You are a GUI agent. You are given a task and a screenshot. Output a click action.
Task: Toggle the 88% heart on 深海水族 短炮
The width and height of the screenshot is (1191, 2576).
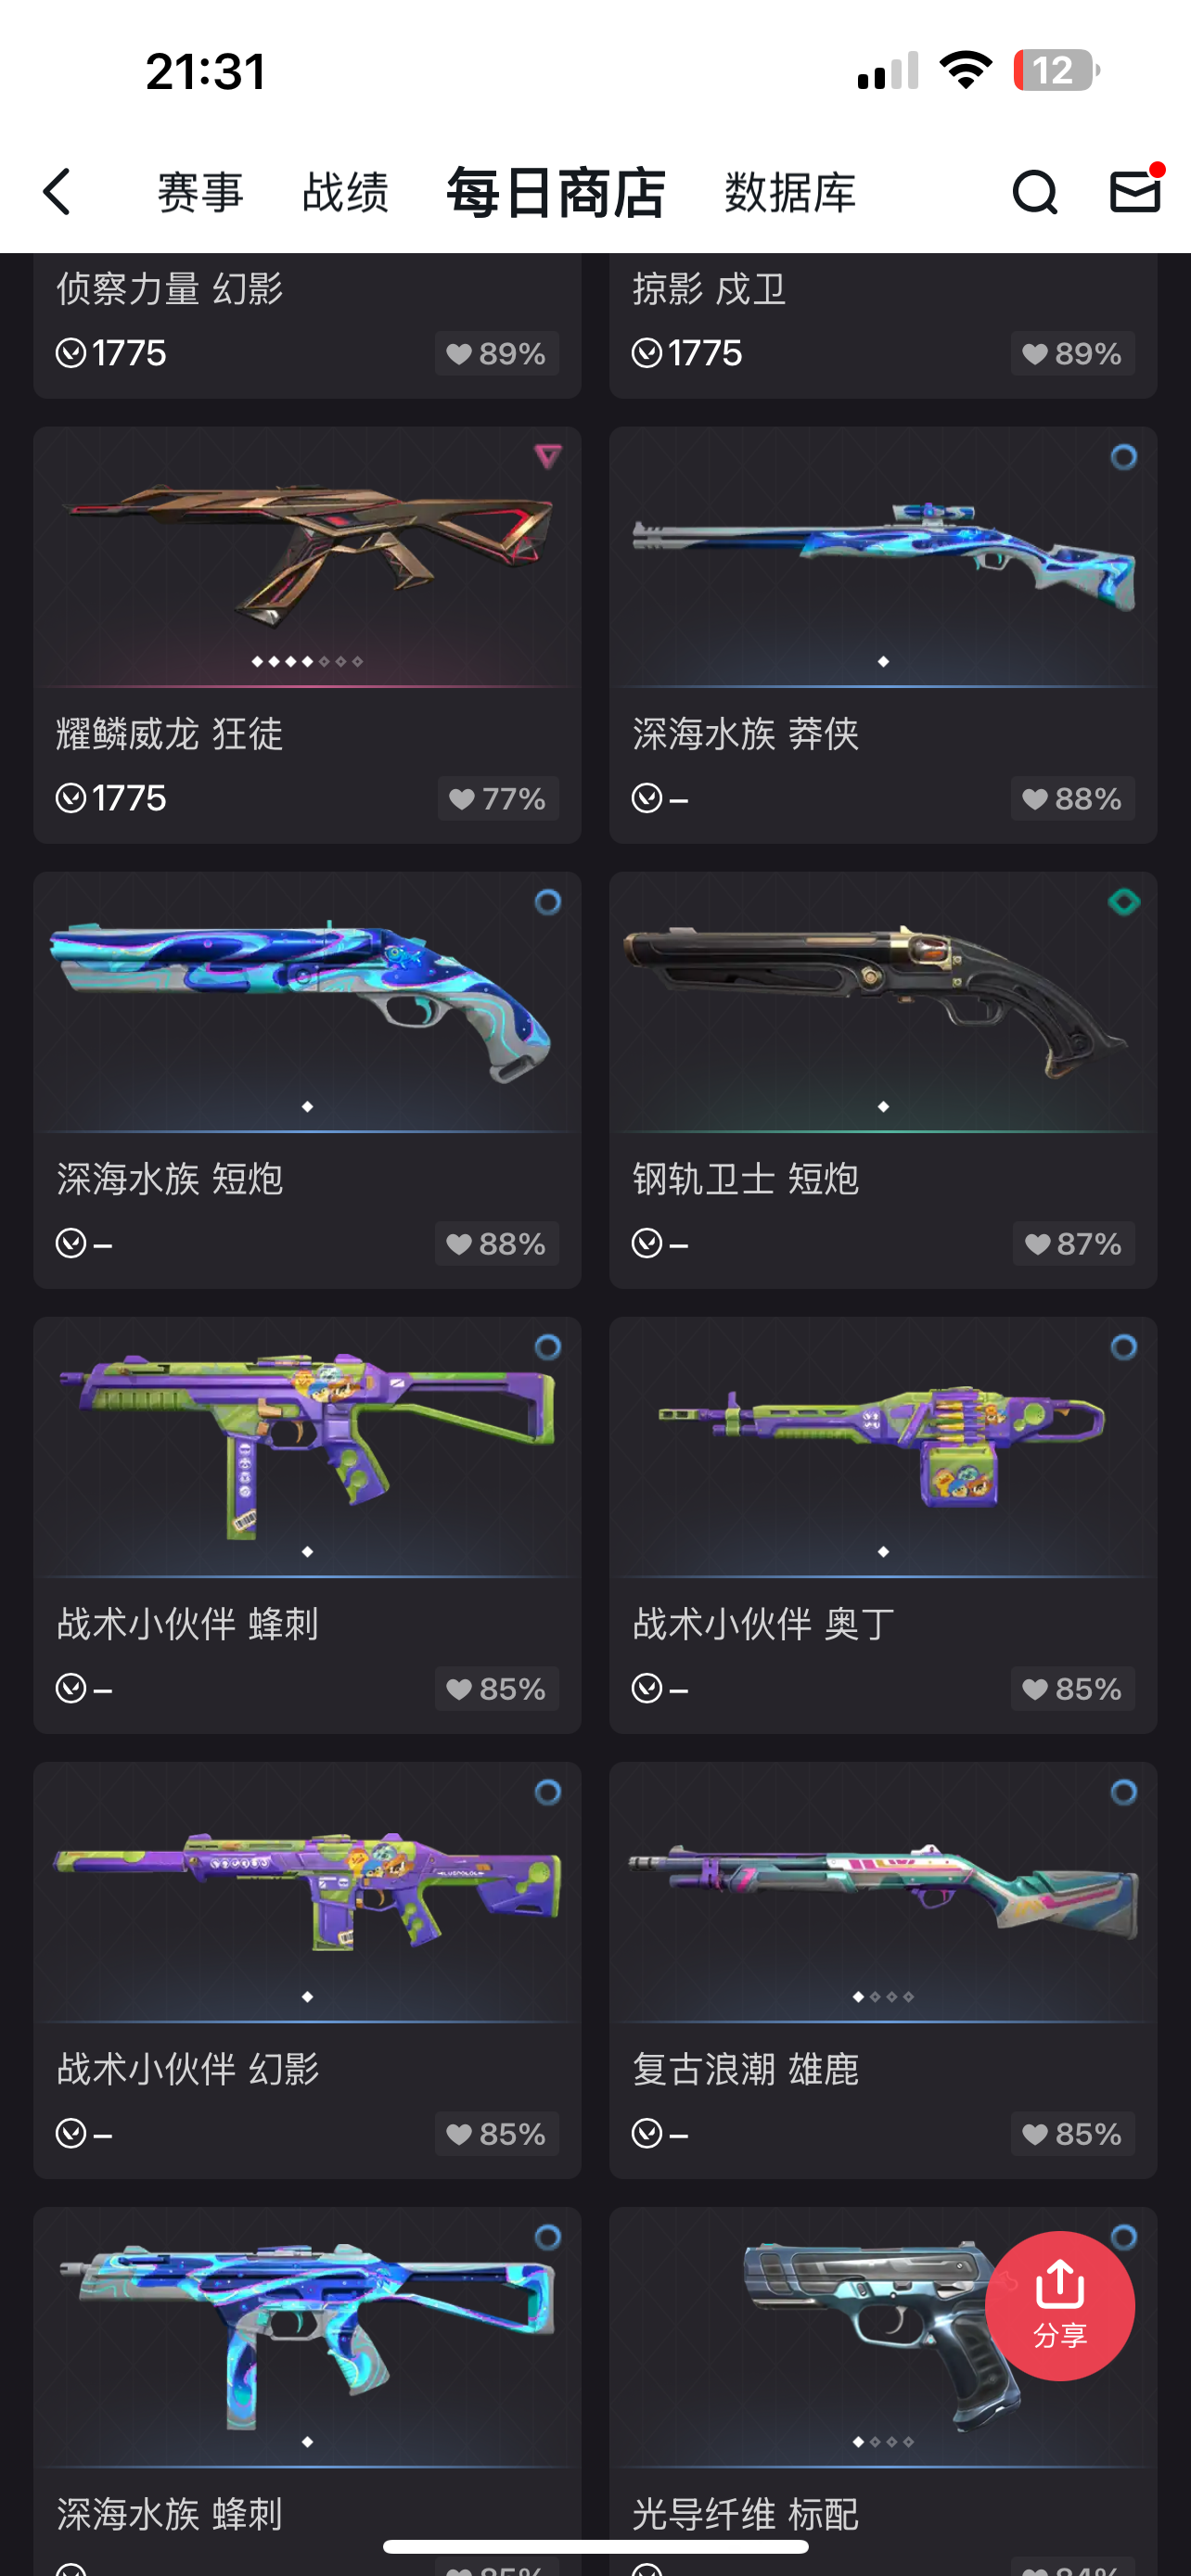[x=497, y=1243]
